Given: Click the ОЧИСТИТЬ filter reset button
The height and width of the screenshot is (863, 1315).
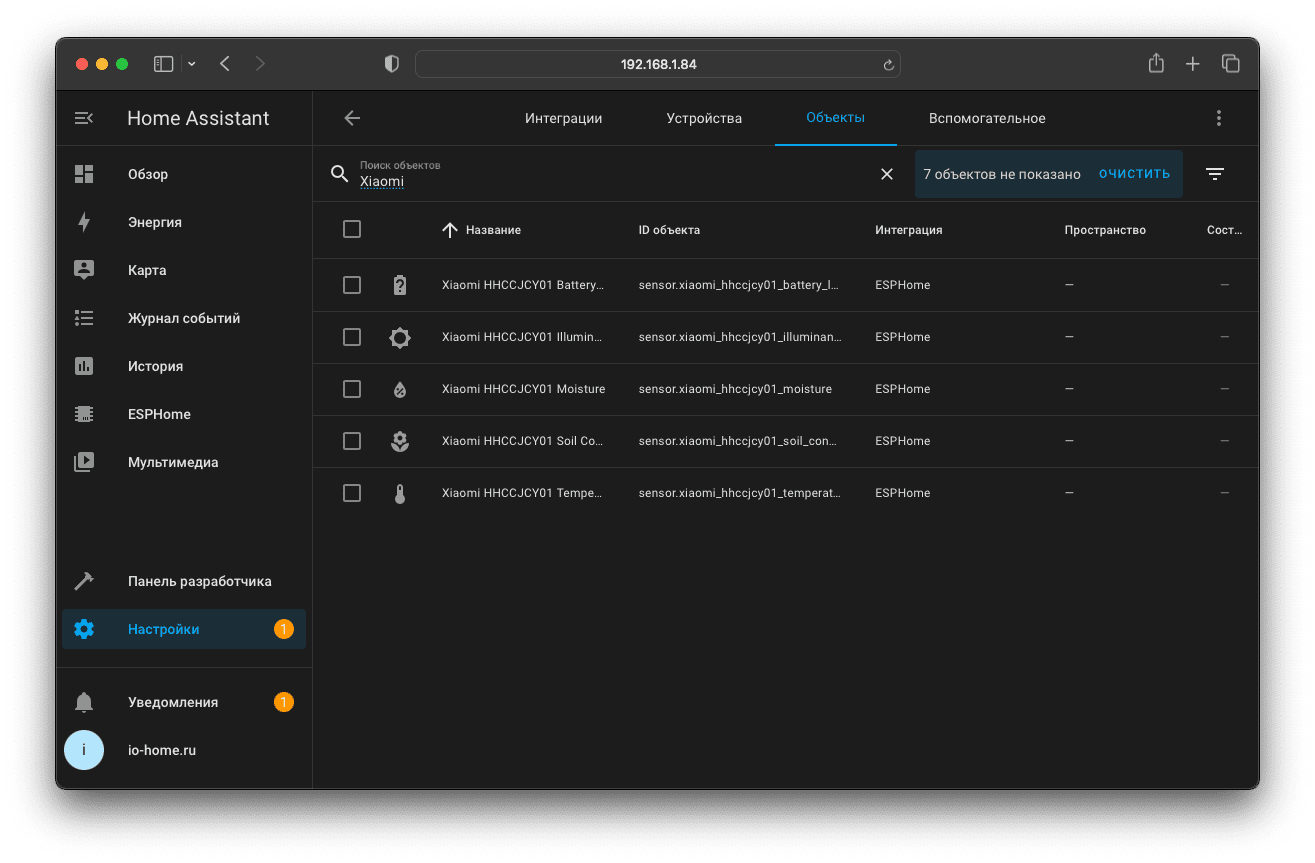Looking at the screenshot, I should coord(1134,174).
